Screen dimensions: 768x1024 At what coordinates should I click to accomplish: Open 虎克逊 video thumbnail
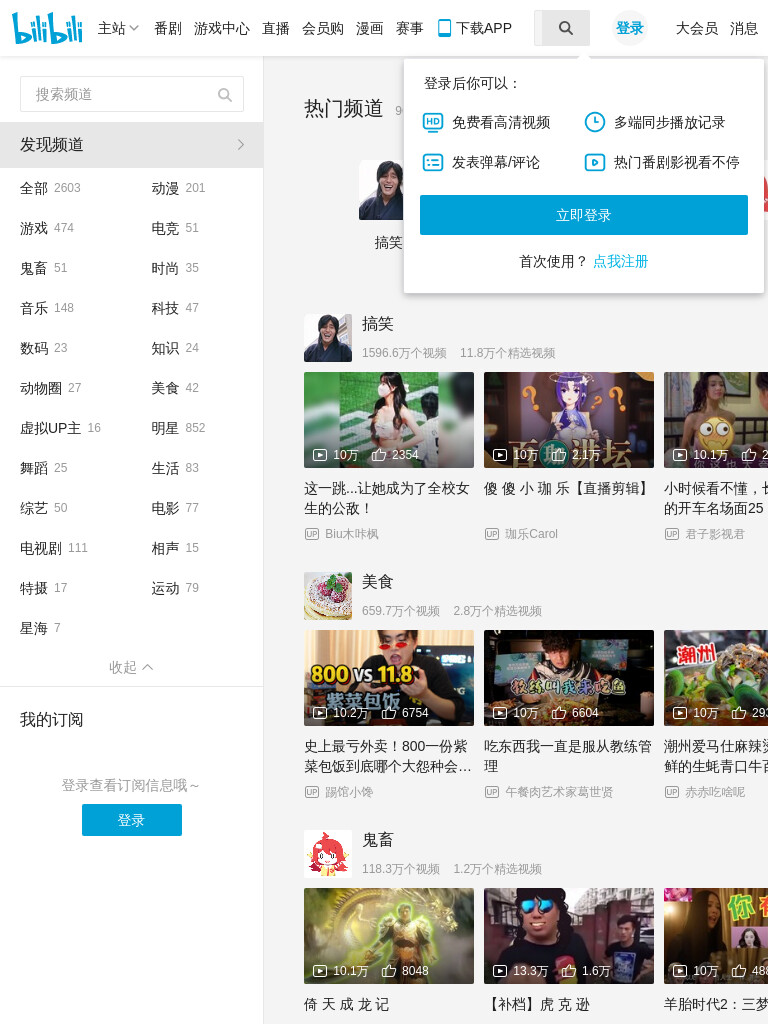pos(569,936)
